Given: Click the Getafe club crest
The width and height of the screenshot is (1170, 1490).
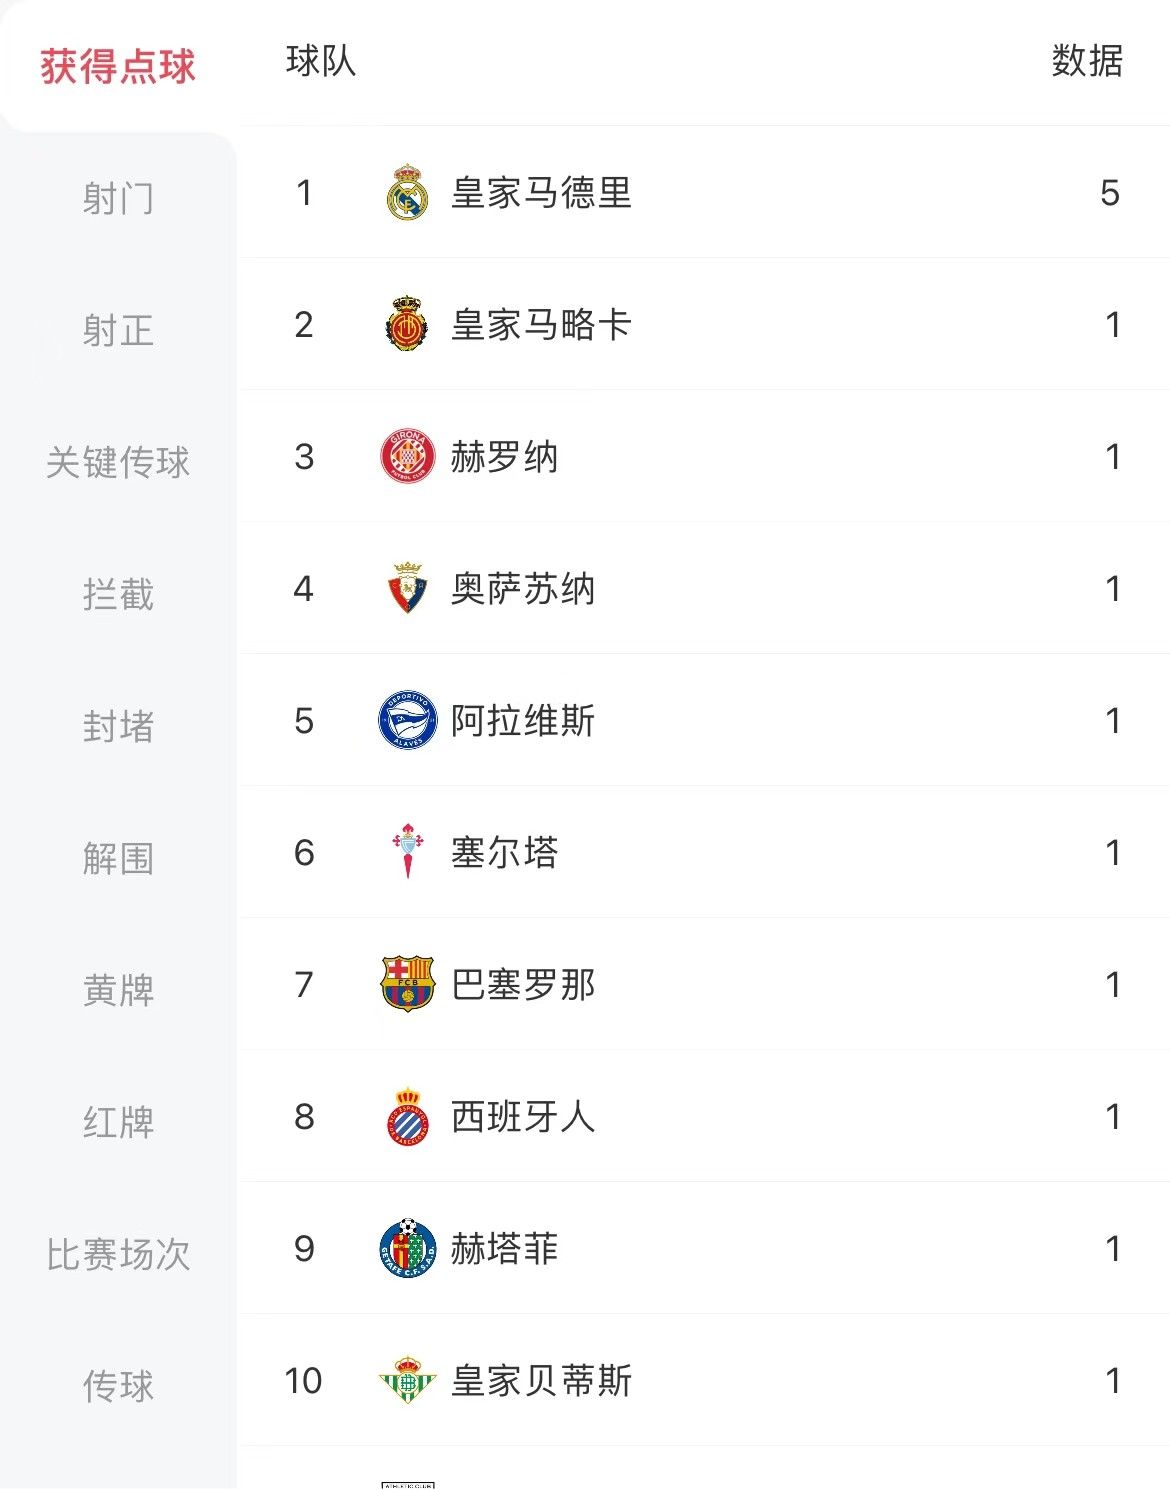Looking at the screenshot, I should tap(407, 1249).
